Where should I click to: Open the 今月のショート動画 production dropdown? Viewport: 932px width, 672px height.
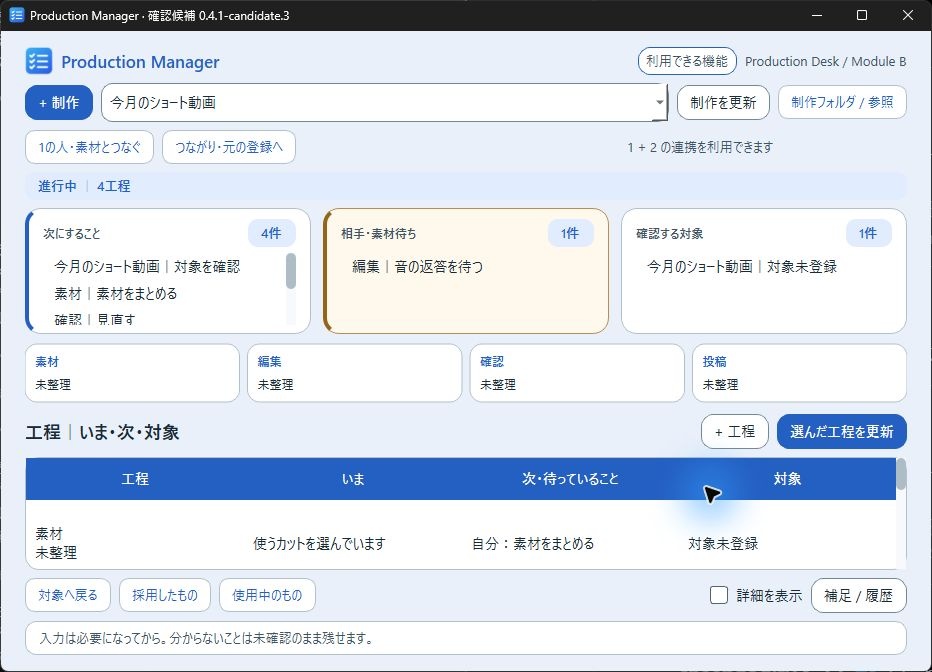(x=384, y=103)
